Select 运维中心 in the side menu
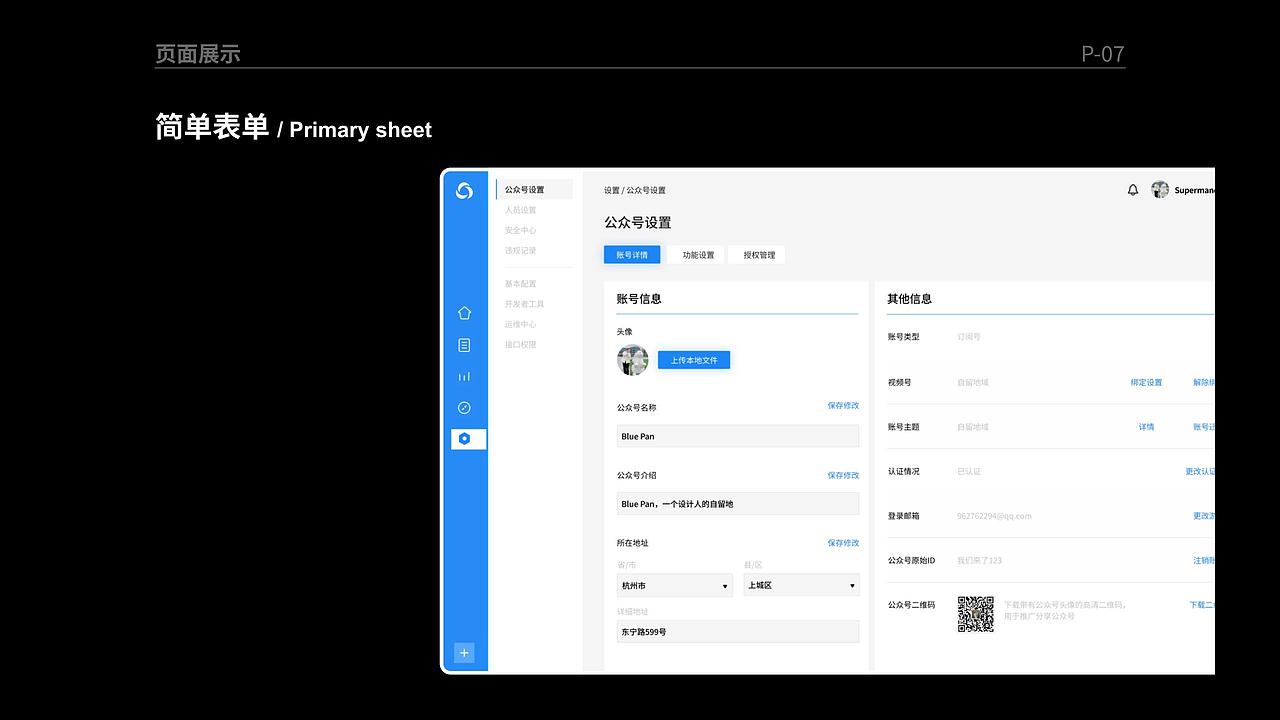The width and height of the screenshot is (1280, 720). [521, 324]
